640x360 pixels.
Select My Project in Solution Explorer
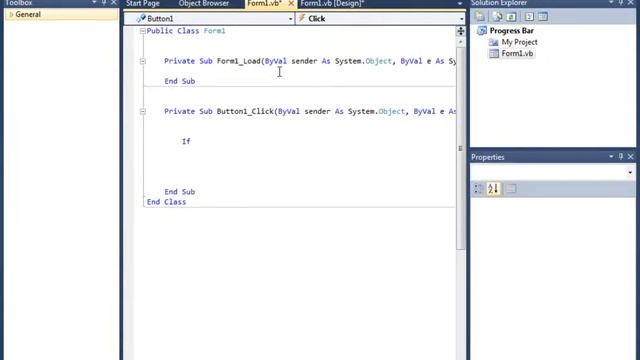click(x=519, y=42)
